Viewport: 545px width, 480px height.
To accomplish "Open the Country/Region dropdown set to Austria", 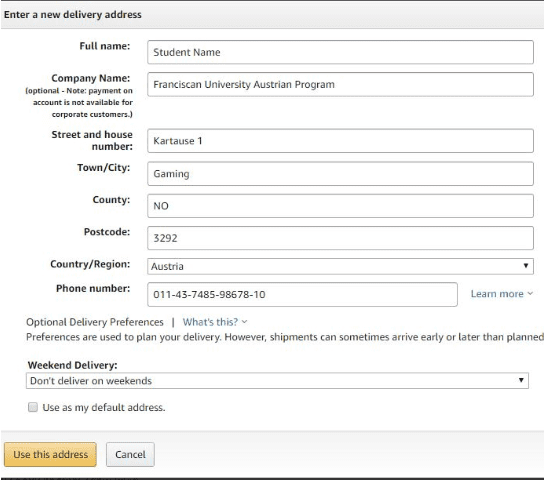I will [340, 266].
